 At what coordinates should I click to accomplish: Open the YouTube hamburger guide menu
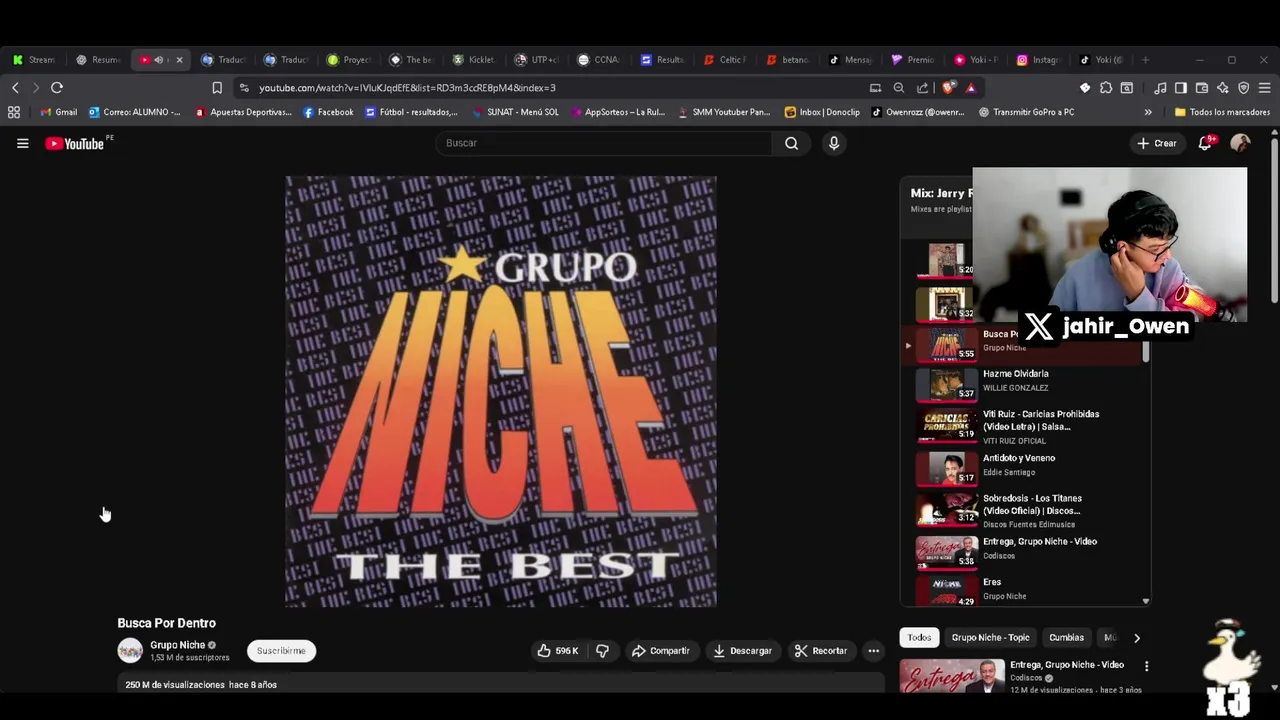(x=22, y=143)
